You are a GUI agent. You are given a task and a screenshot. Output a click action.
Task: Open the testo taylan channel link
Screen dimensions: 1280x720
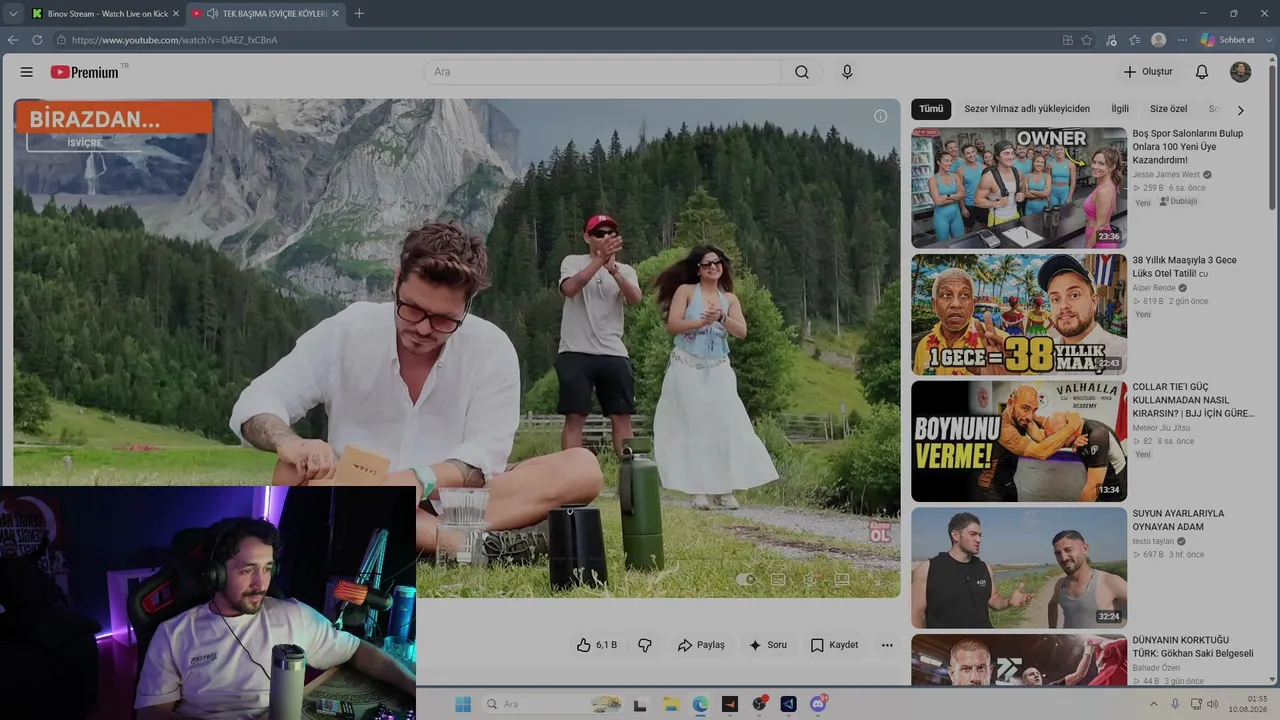pos(1153,541)
